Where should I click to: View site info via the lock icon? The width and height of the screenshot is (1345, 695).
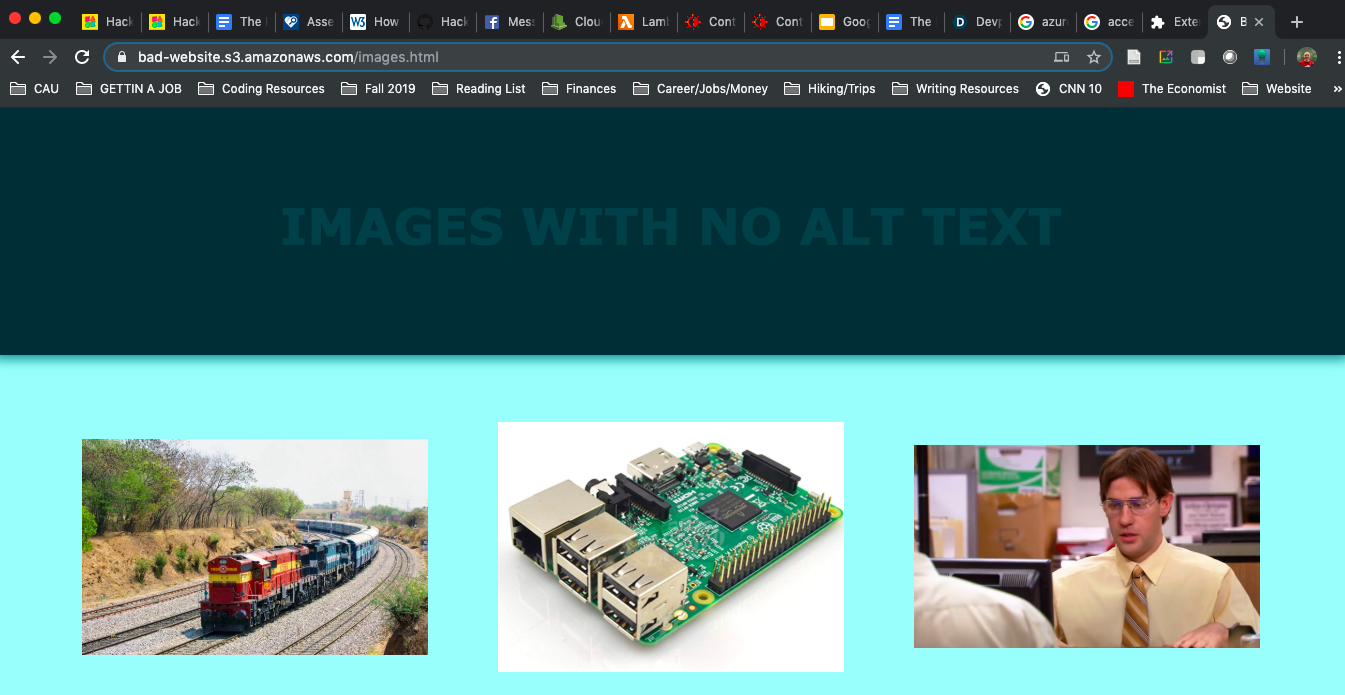[x=122, y=57]
